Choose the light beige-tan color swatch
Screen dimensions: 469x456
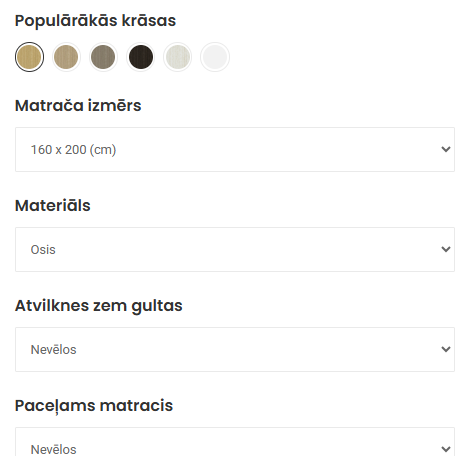point(66,57)
